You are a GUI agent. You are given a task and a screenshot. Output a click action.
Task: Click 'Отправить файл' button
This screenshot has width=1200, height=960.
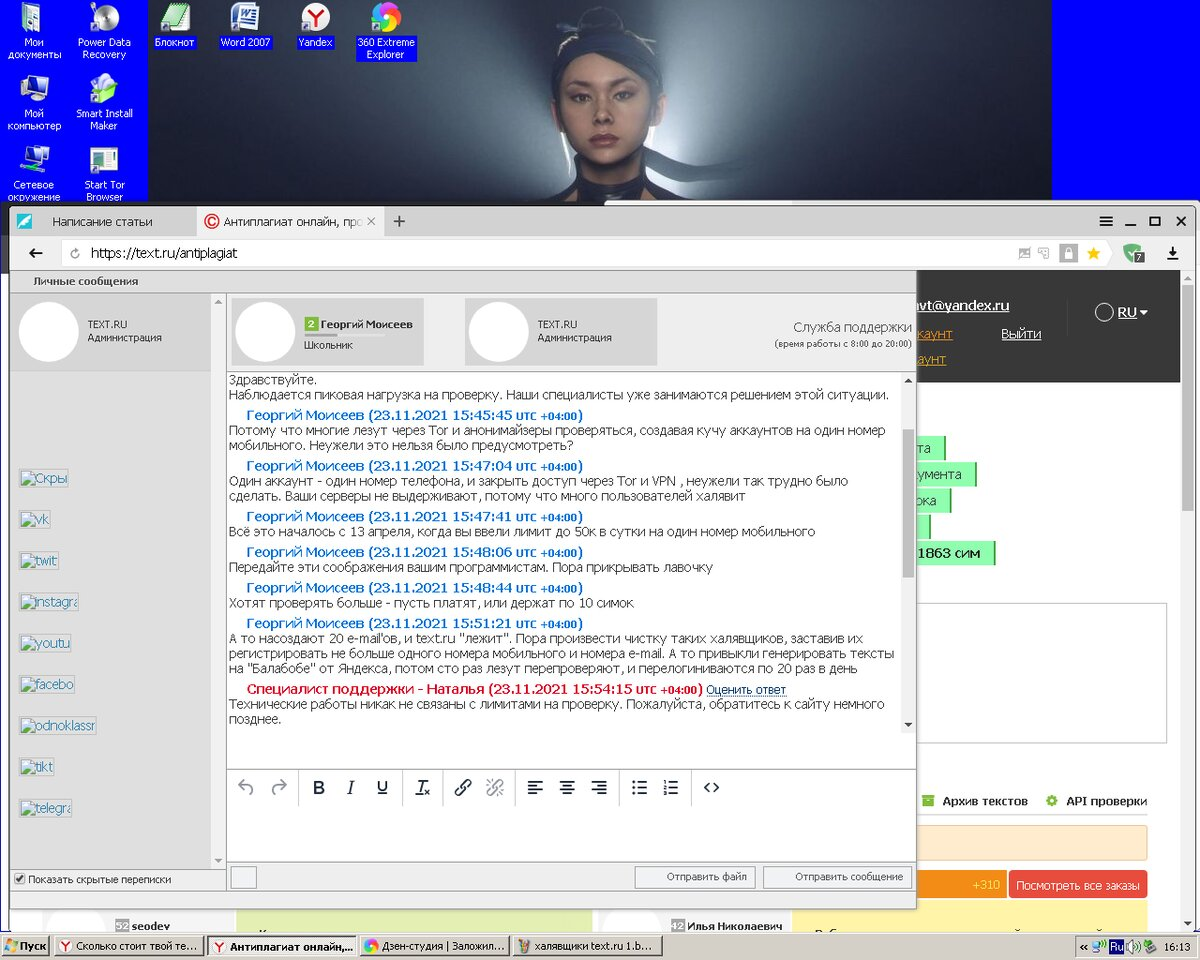point(695,877)
